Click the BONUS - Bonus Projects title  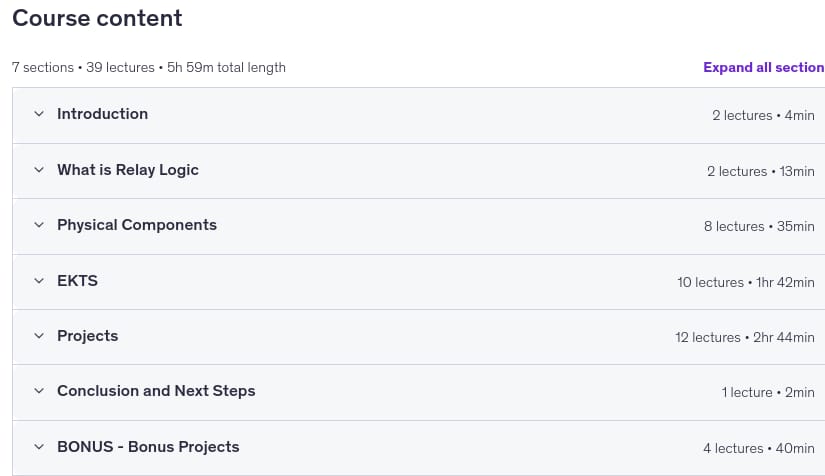pyautogui.click(x=148, y=447)
